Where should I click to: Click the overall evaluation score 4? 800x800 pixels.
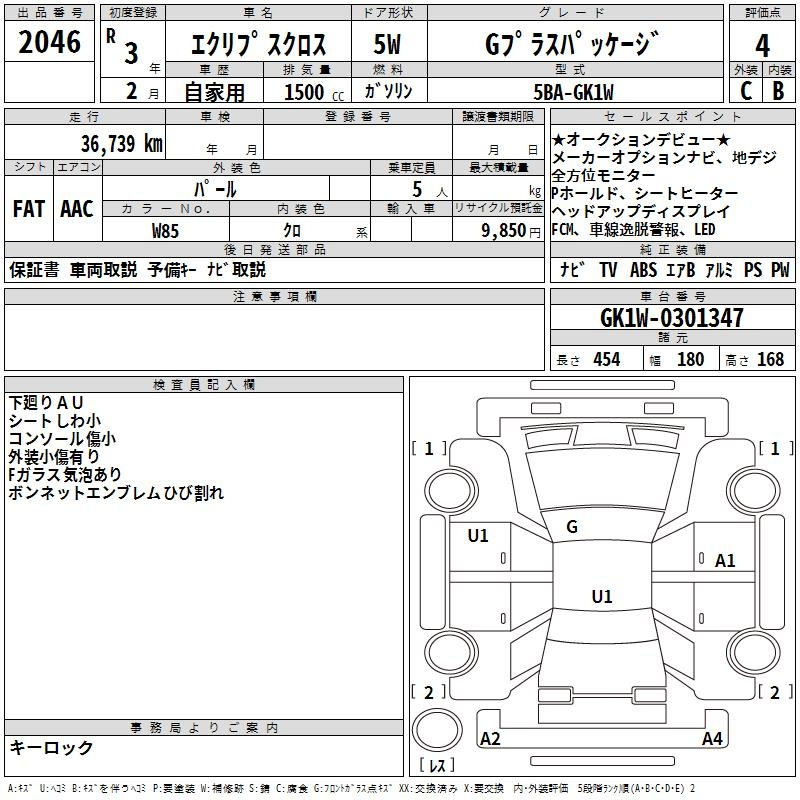pyautogui.click(x=762, y=46)
